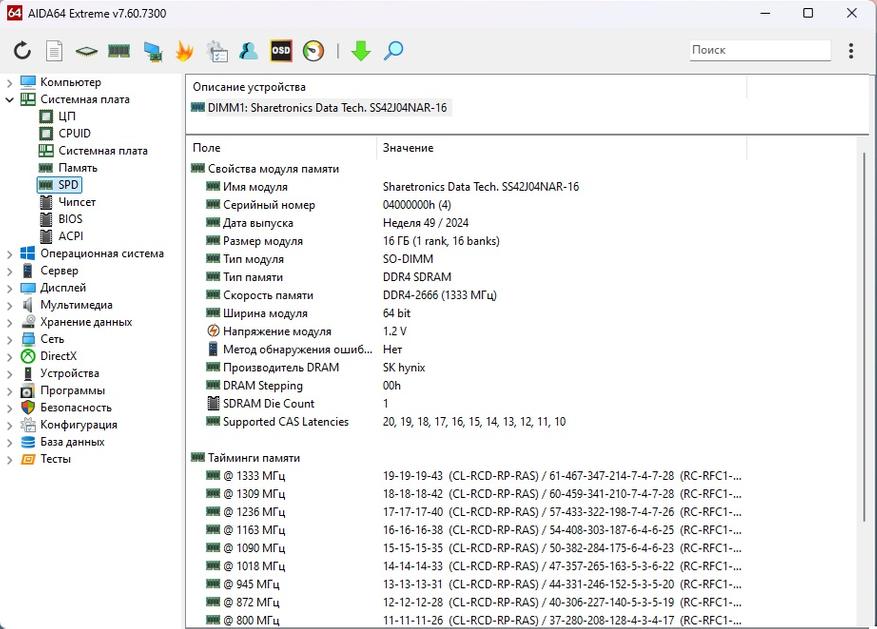Expand the Сервер tree node
Viewport: 877px width, 629px height.
click(10, 271)
